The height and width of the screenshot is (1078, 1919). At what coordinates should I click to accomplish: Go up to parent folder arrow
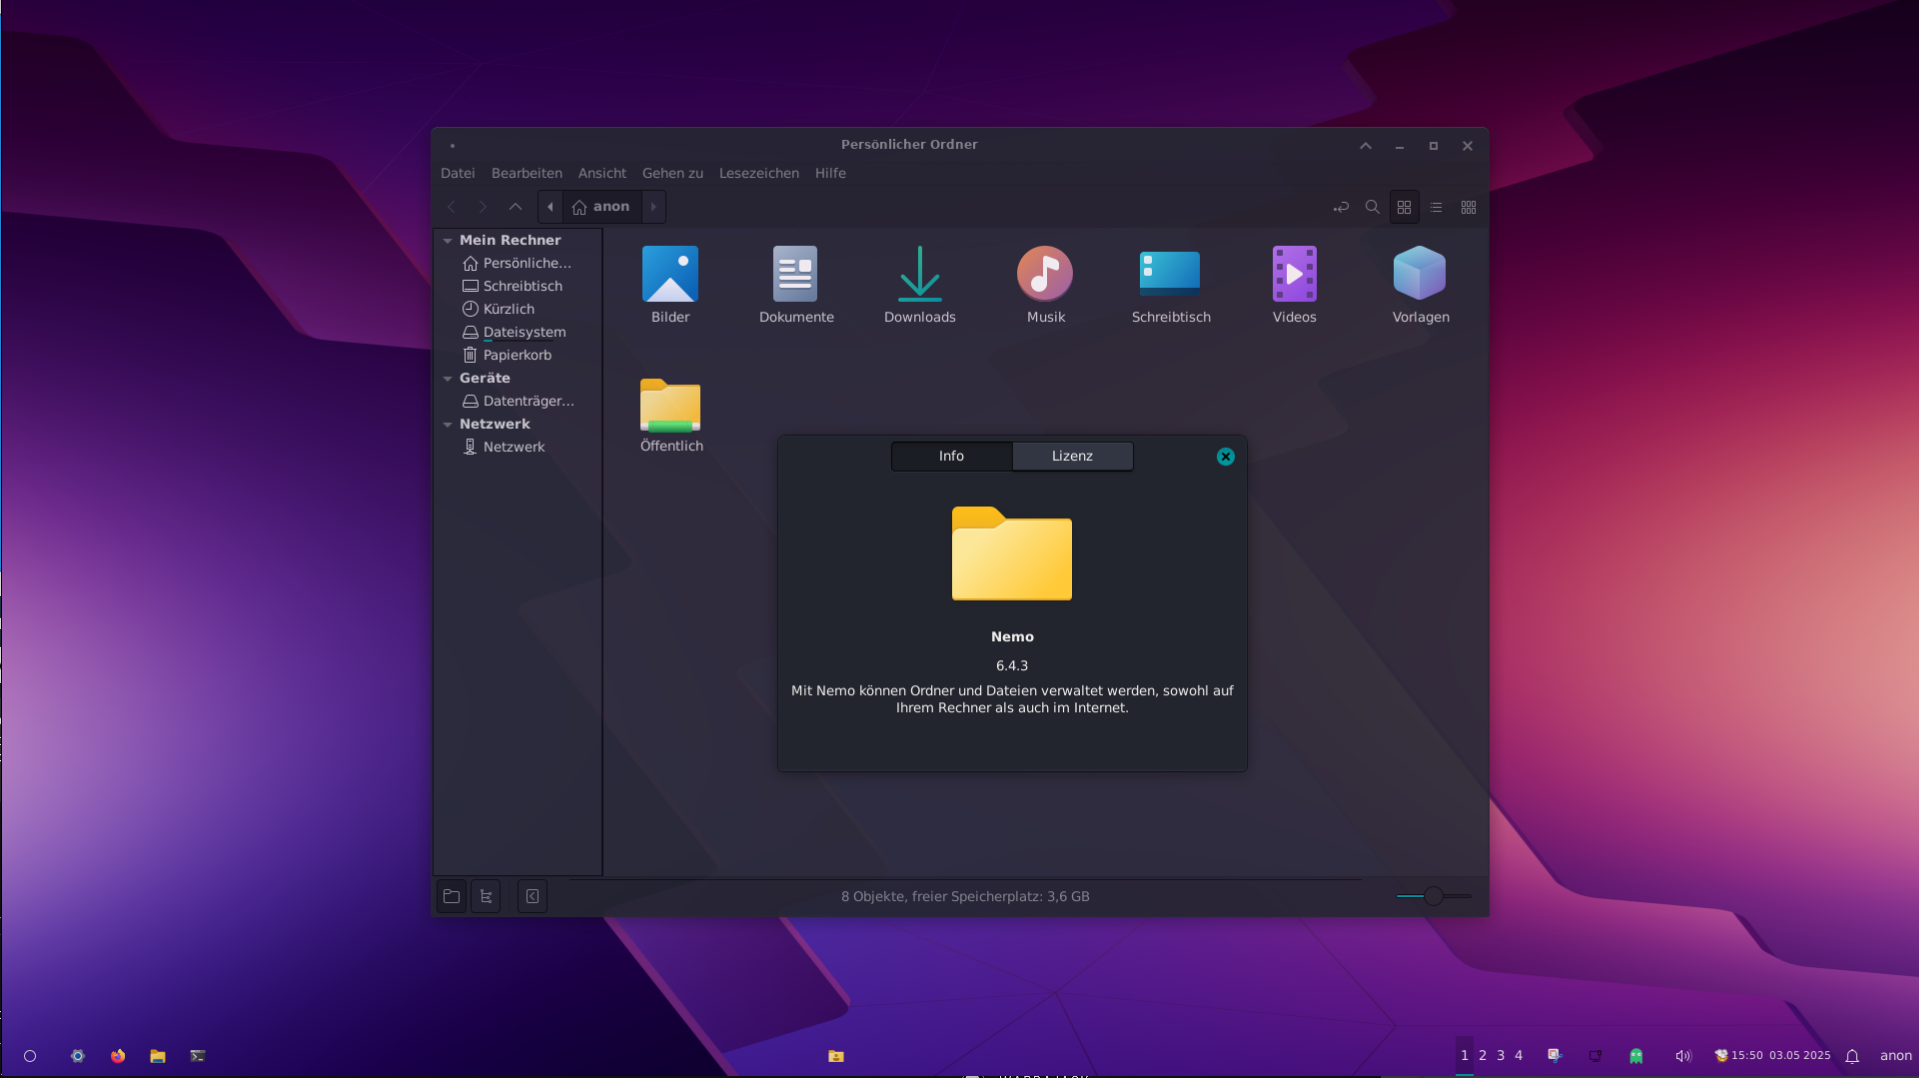point(515,207)
